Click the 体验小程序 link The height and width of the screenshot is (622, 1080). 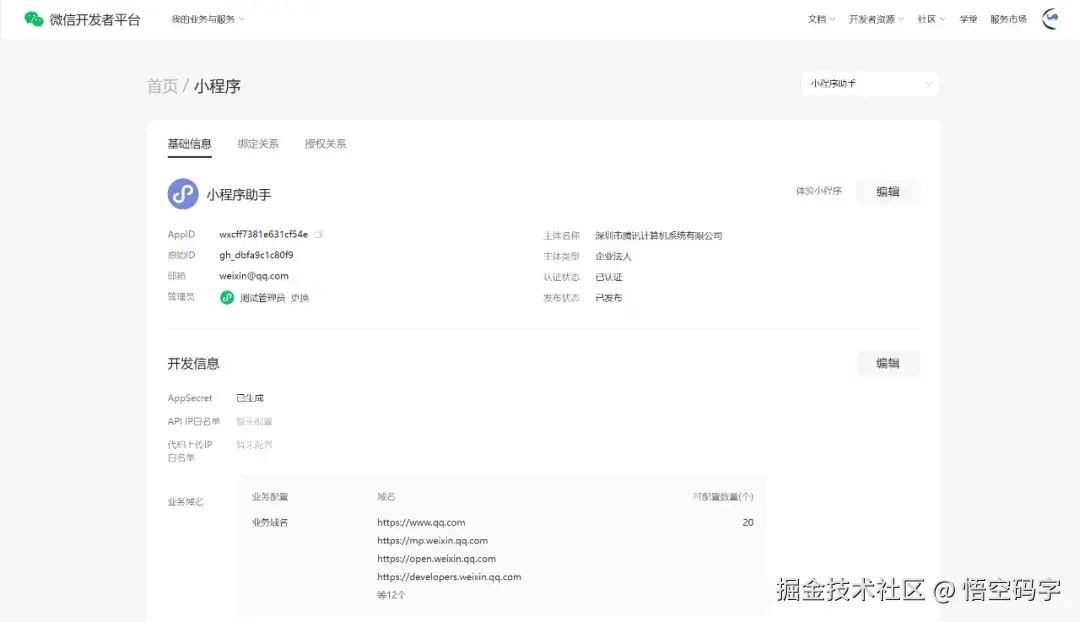pyautogui.click(x=819, y=191)
